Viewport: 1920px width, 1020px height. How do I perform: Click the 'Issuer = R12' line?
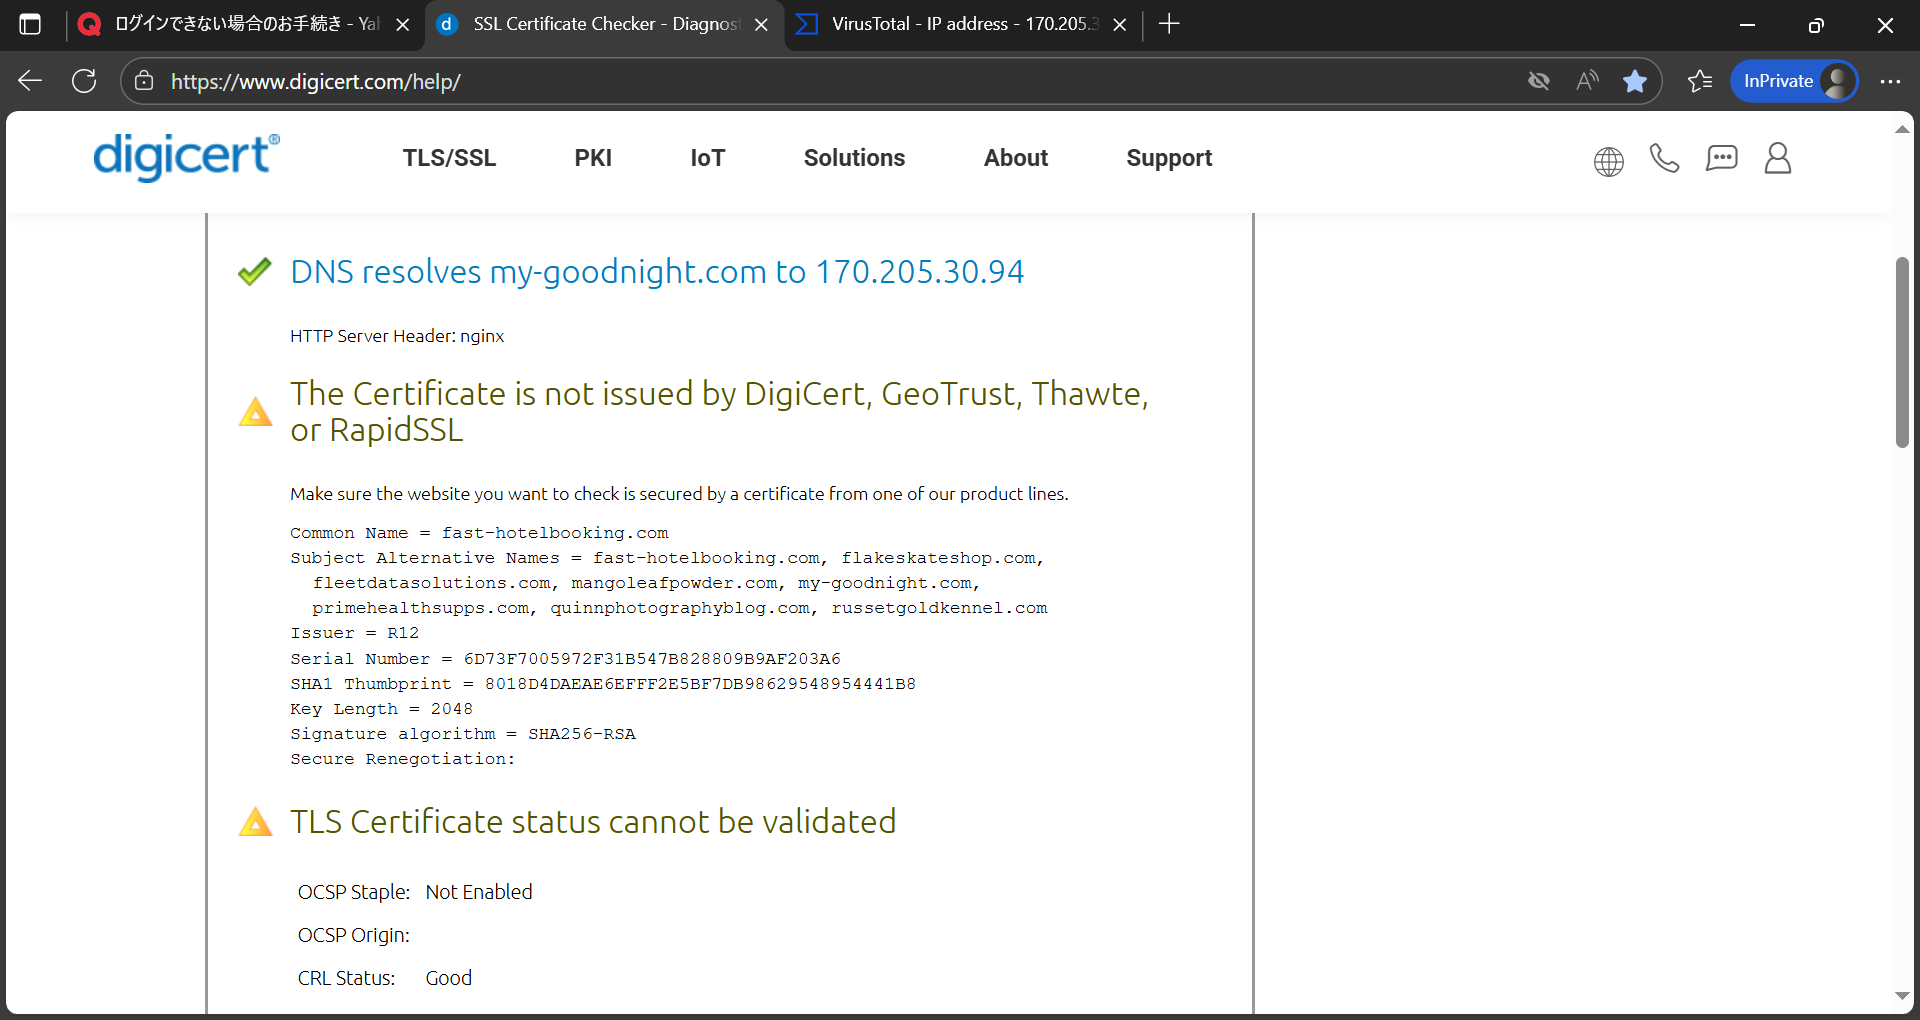click(x=354, y=633)
